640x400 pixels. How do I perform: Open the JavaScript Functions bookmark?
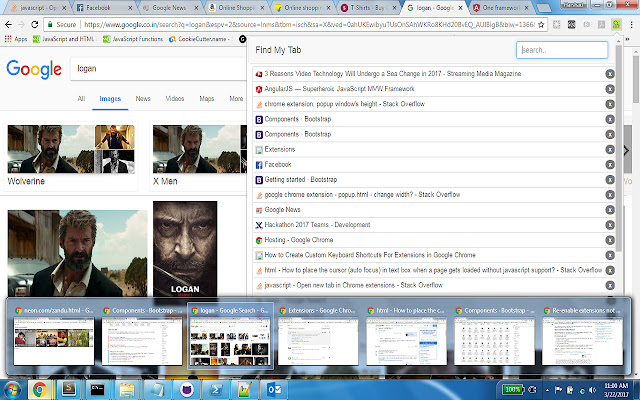click(133, 39)
